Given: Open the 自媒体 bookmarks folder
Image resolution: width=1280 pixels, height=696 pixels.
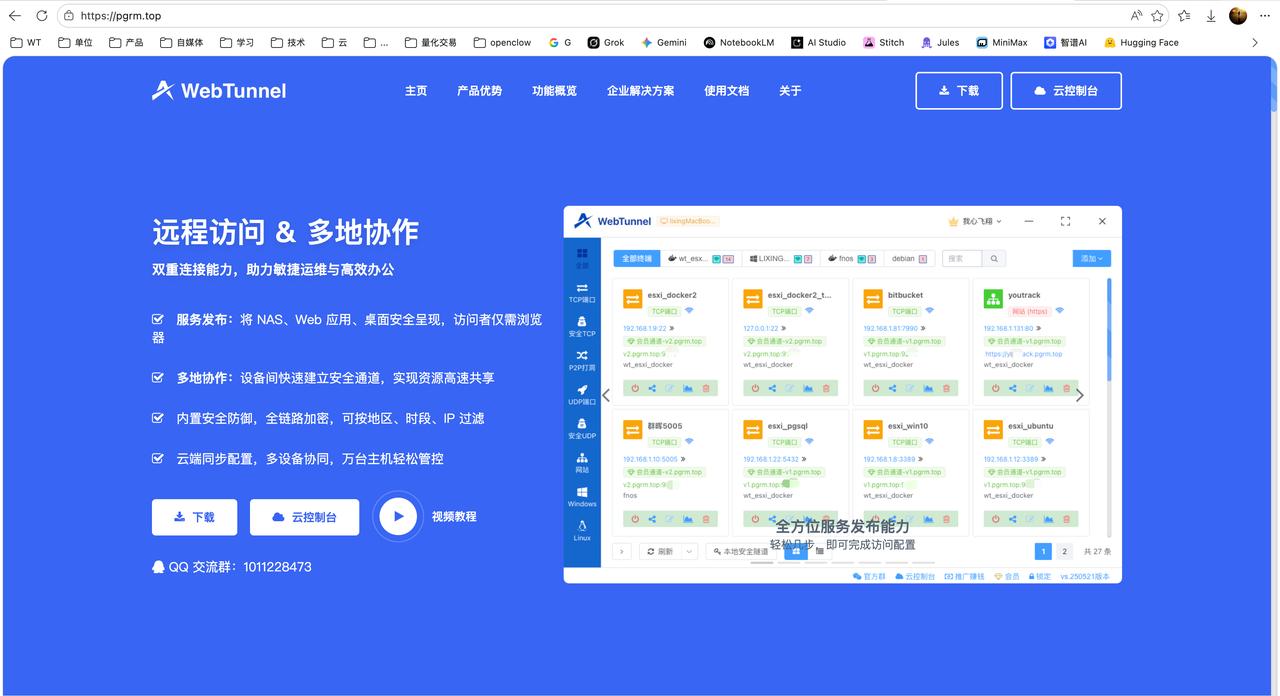Looking at the screenshot, I should pos(182,42).
